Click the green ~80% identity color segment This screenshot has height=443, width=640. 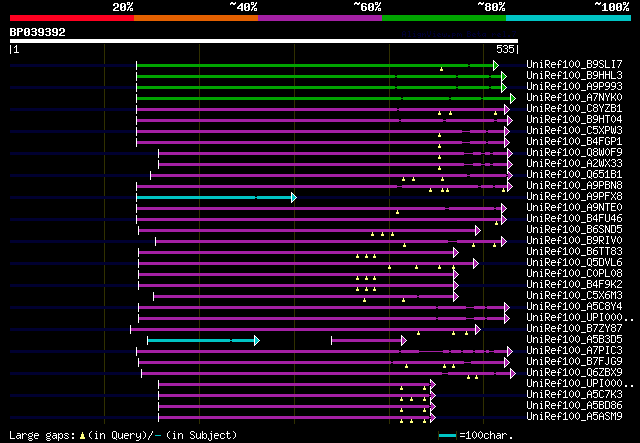(x=444, y=18)
